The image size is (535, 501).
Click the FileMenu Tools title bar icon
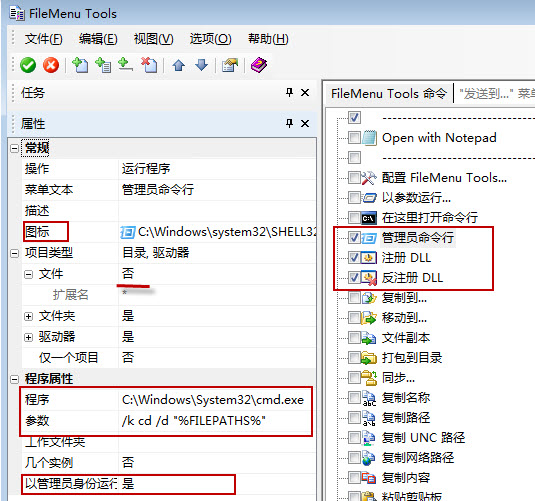coord(17,13)
